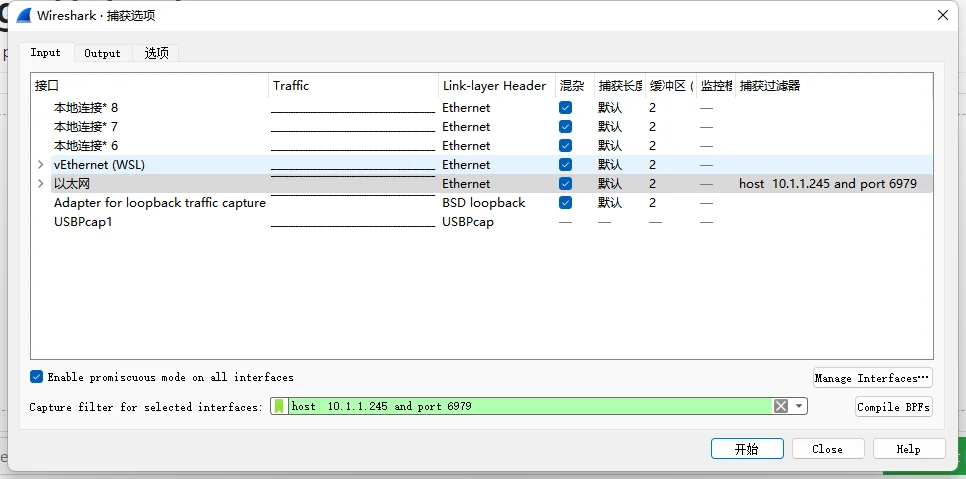
Task: Select the vEthernet (WSL) interface
Action: tap(99, 165)
